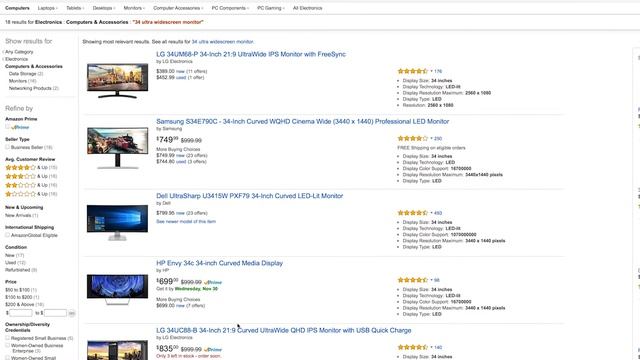
Task: Open the 176 reviews count for LG 34UM68-P
Action: click(x=438, y=71)
